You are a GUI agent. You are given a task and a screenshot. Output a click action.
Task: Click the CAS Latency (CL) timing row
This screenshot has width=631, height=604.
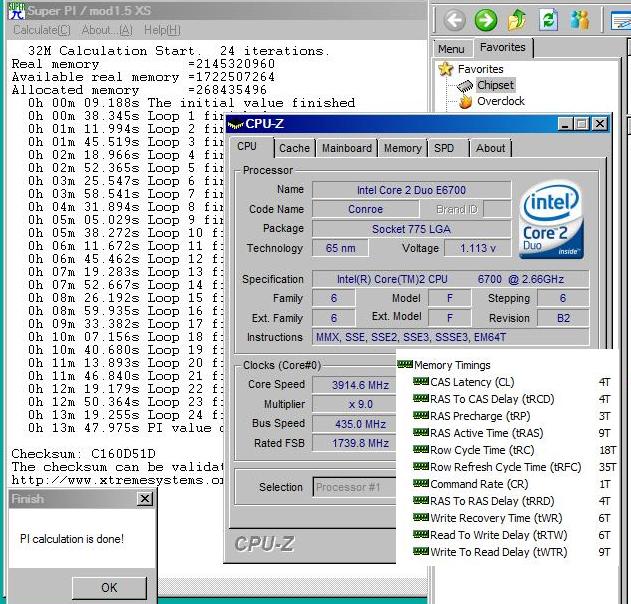(513, 382)
